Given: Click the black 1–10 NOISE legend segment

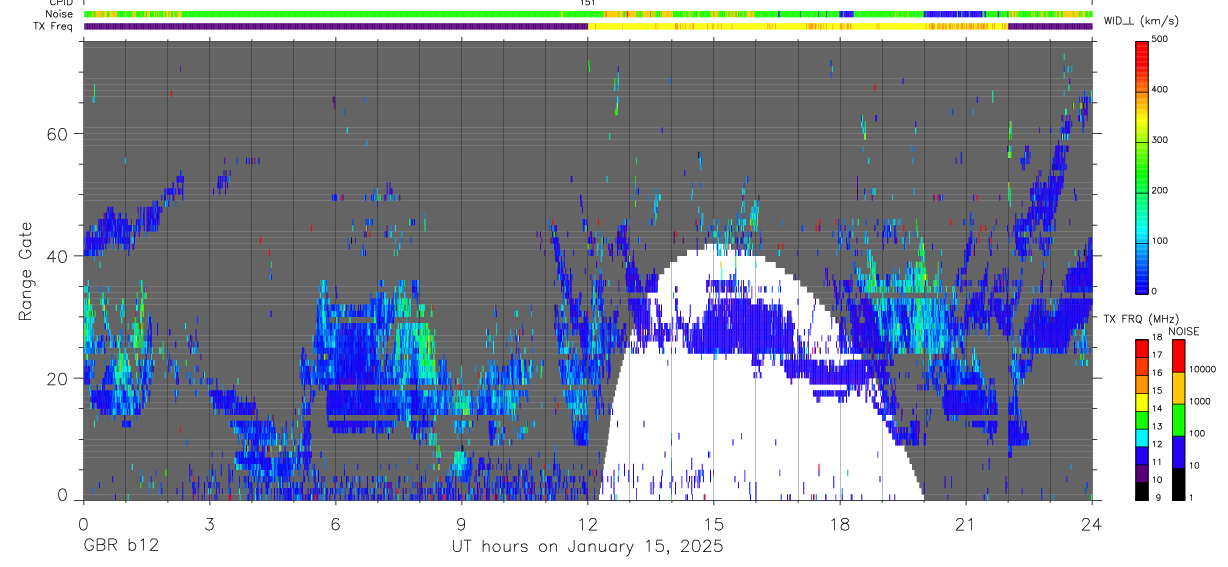Looking at the screenshot, I should tap(1178, 484).
